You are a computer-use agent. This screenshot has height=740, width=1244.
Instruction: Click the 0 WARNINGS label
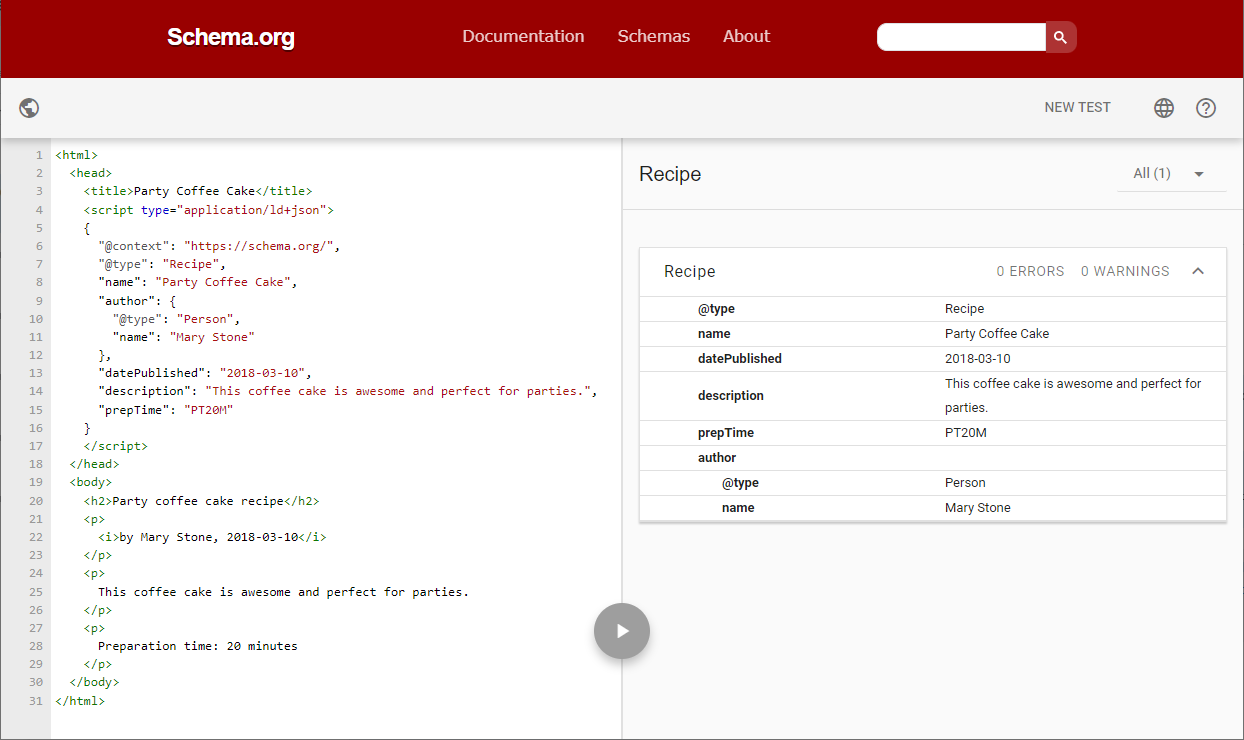coord(1124,271)
